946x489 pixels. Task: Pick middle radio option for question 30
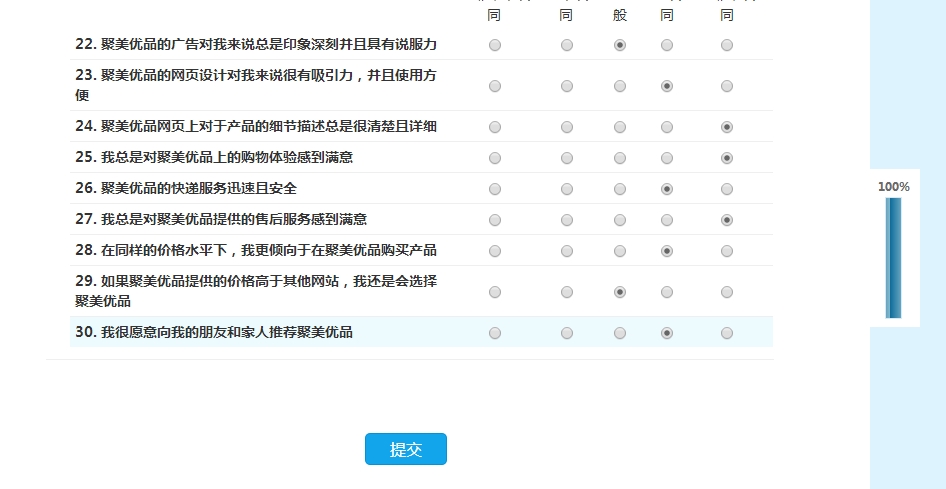point(620,333)
